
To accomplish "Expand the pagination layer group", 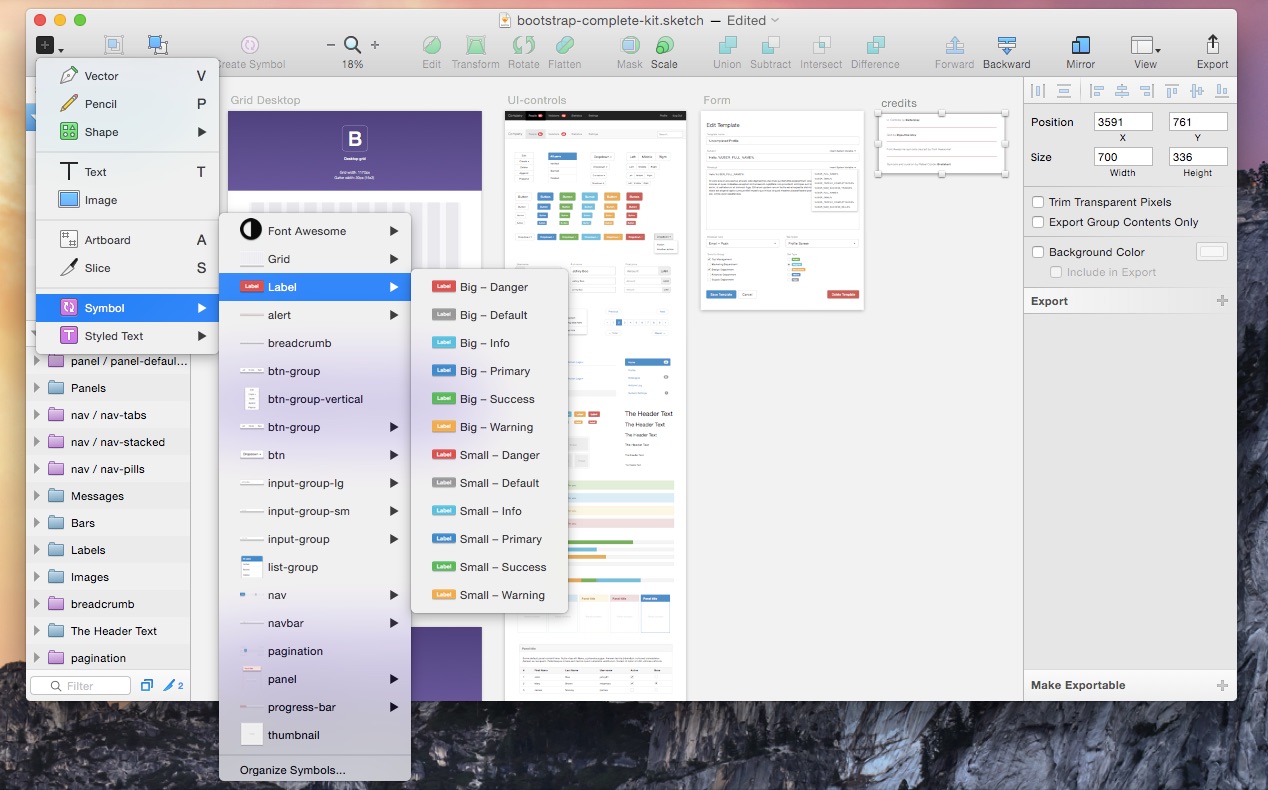I will point(37,658).
